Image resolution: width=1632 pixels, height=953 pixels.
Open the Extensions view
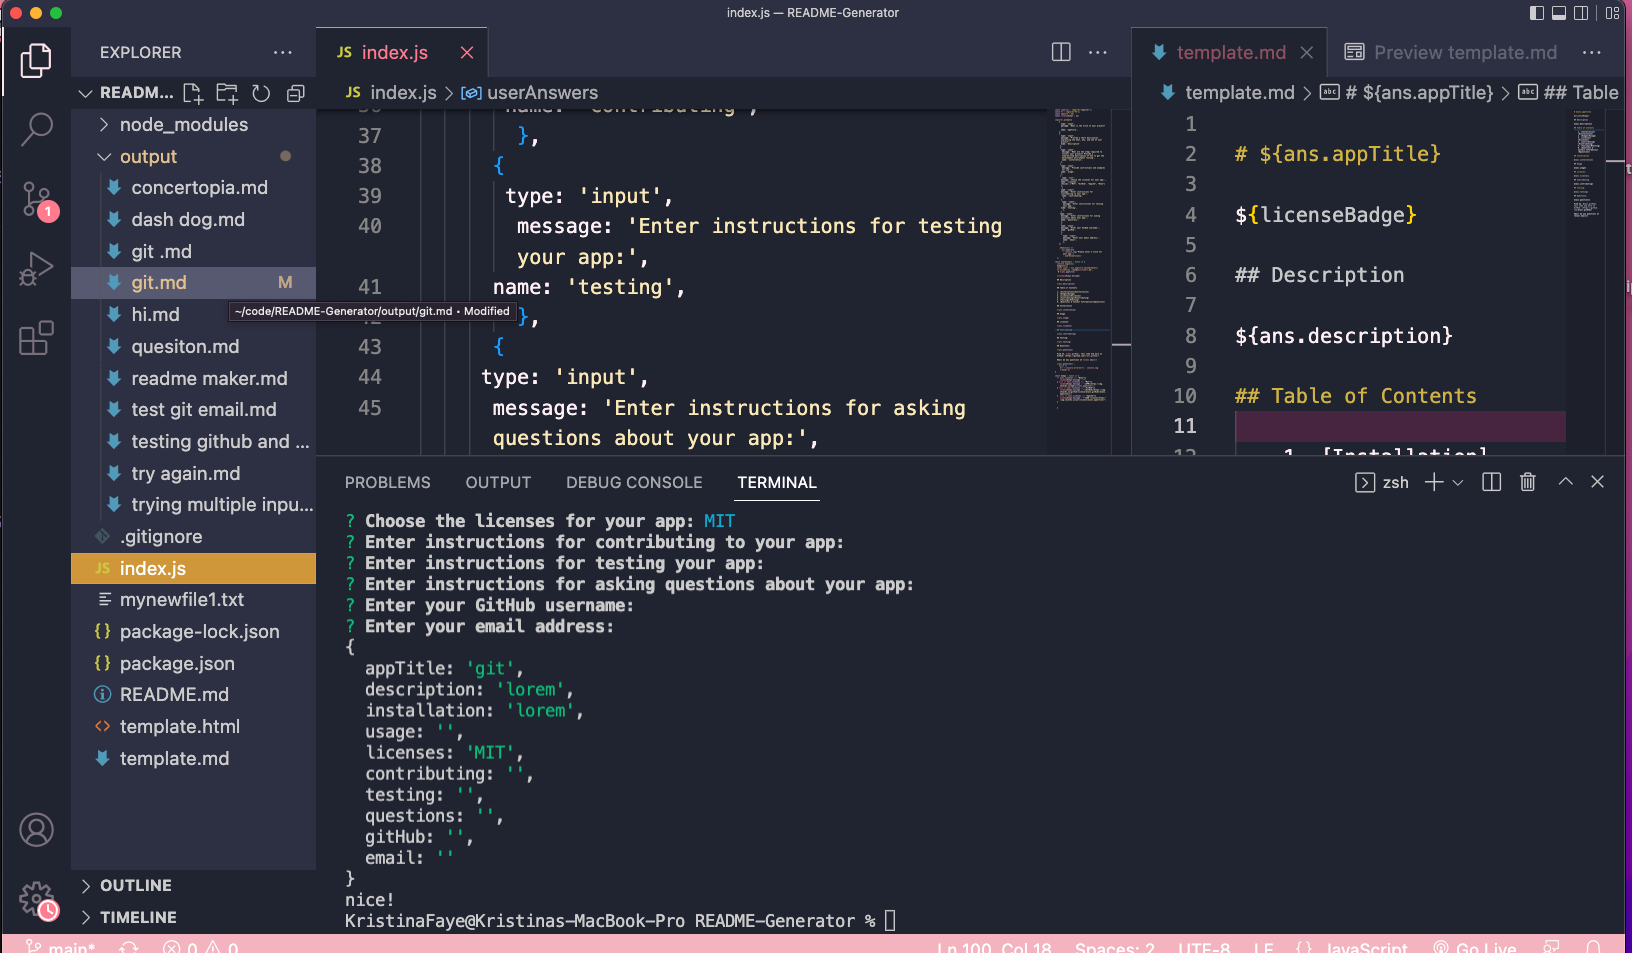coord(36,338)
